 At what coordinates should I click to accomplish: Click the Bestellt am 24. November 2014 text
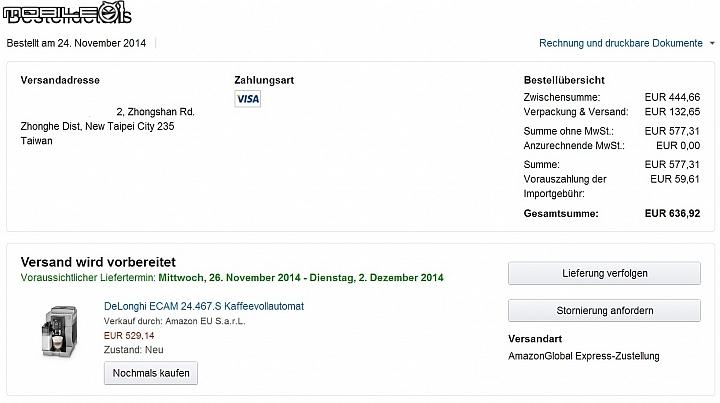(76, 43)
